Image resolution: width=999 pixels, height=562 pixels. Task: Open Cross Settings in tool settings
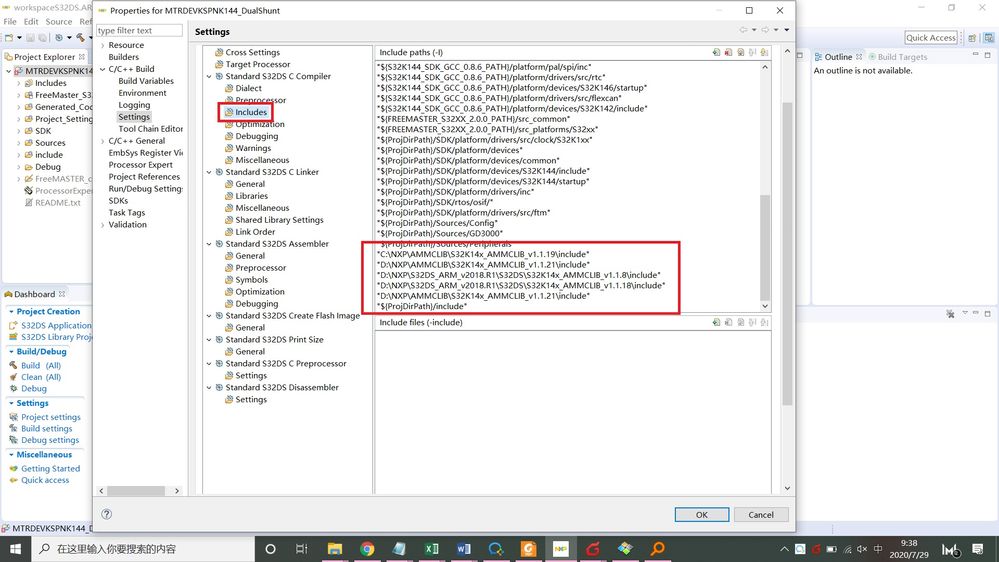coord(252,52)
